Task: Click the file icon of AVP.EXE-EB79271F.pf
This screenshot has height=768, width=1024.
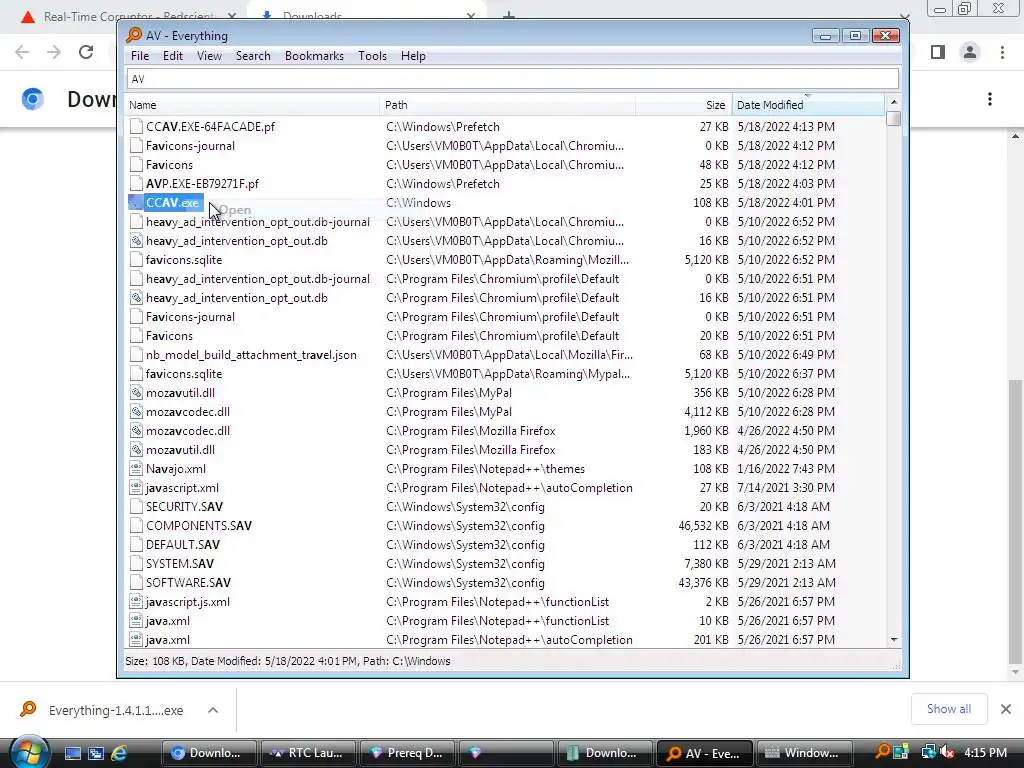Action: tap(136, 184)
